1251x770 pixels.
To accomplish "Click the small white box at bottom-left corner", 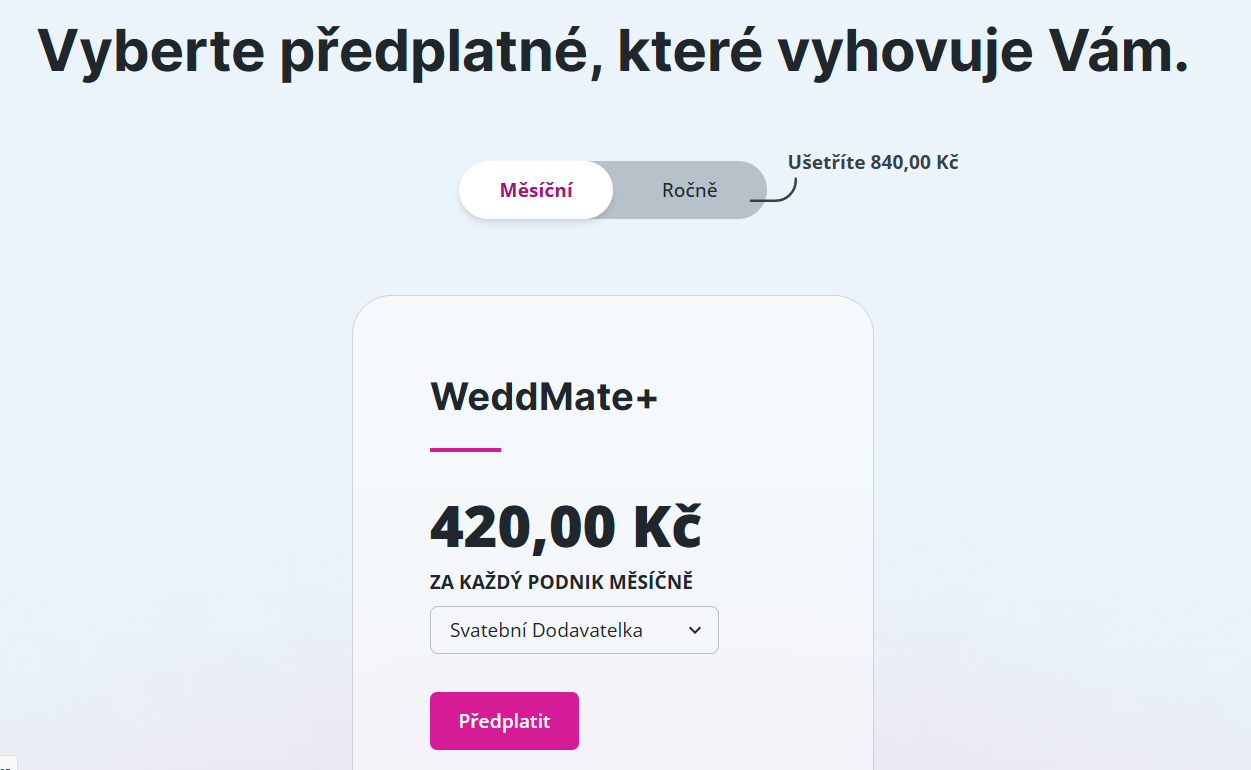I will [8, 763].
